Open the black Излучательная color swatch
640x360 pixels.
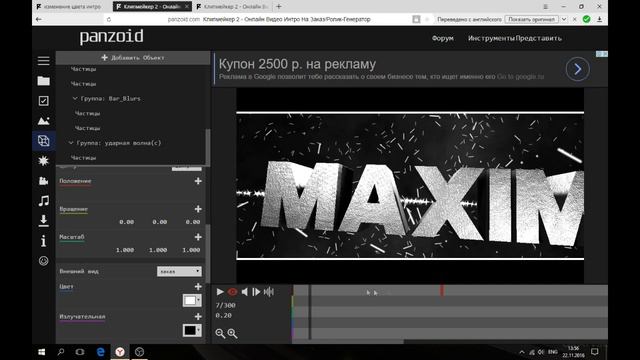192,330
